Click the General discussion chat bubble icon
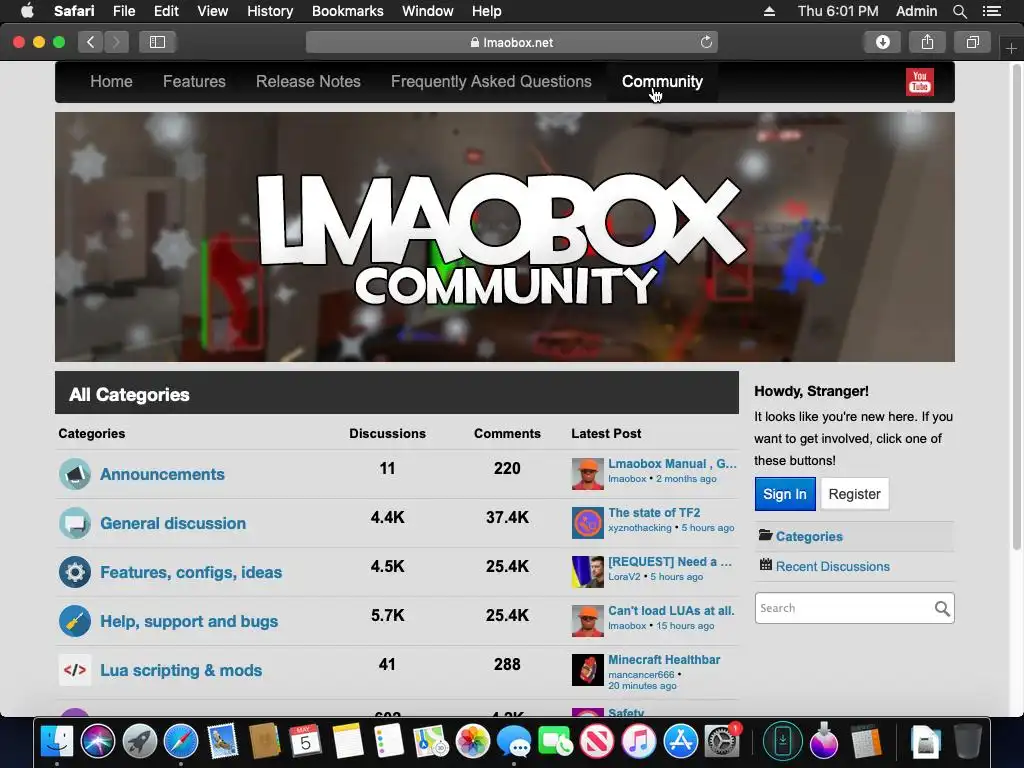The width and height of the screenshot is (1024, 768). pyautogui.click(x=75, y=523)
